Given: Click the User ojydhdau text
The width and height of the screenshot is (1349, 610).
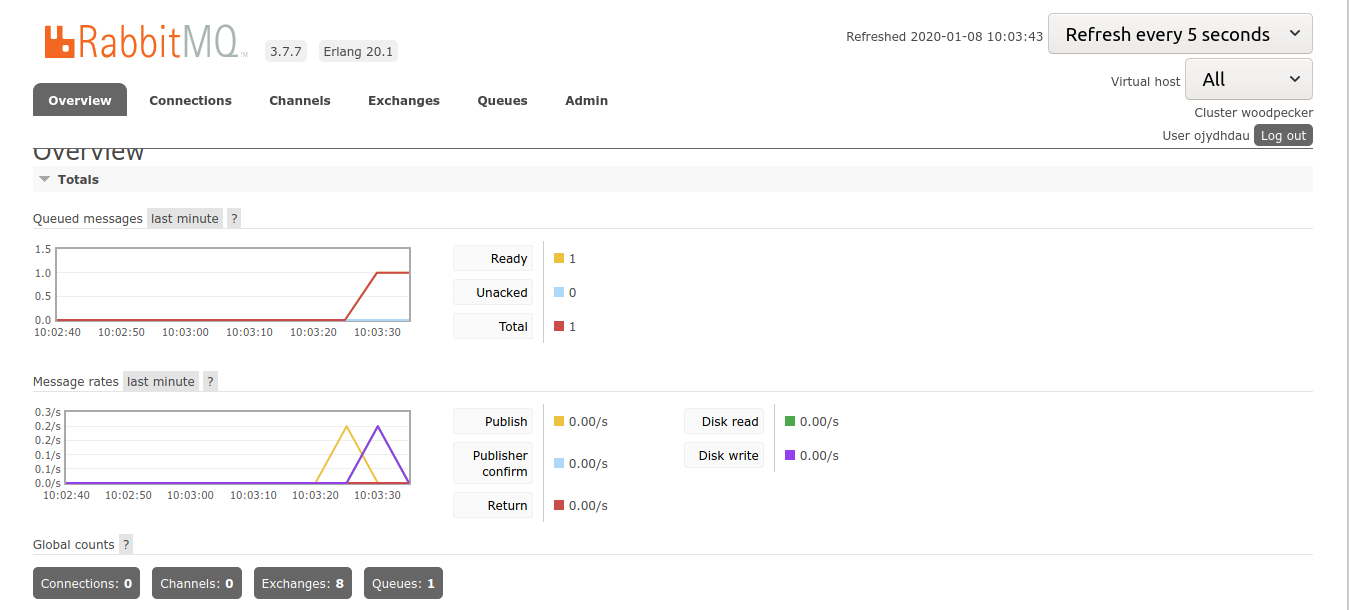Looking at the screenshot, I should point(1206,135).
